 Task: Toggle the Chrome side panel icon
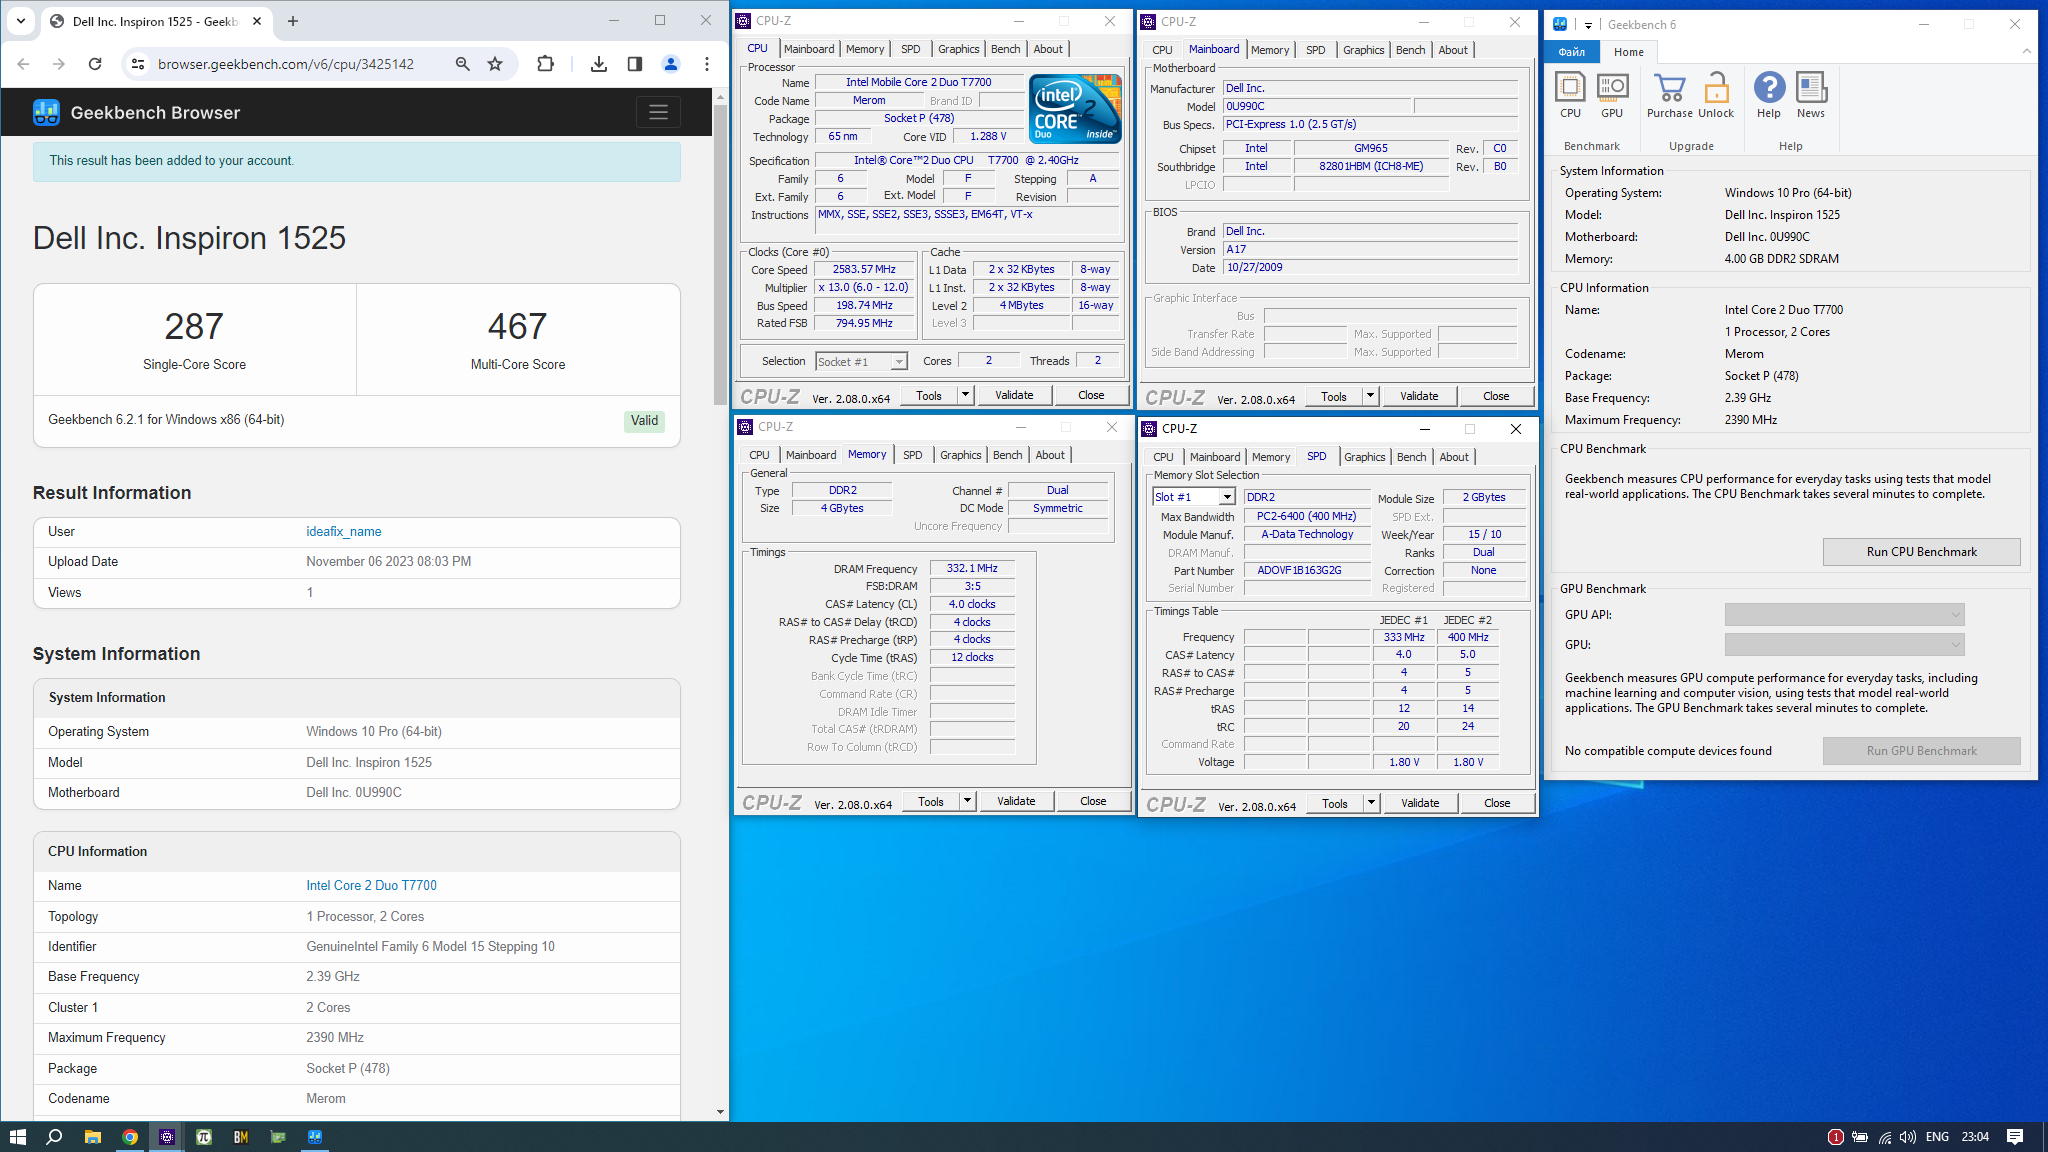pos(635,64)
